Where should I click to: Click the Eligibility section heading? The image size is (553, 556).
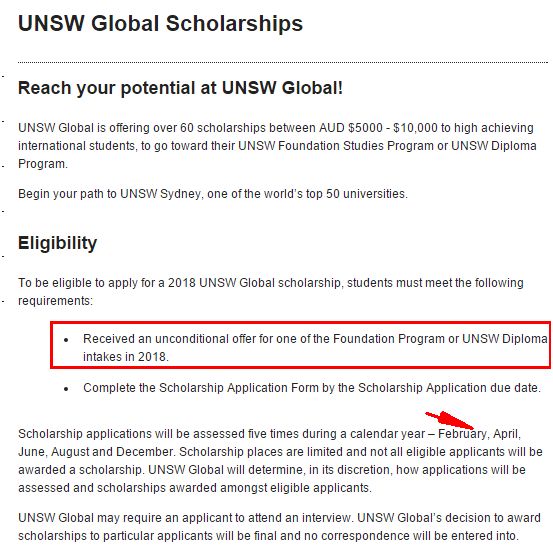[x=57, y=244]
